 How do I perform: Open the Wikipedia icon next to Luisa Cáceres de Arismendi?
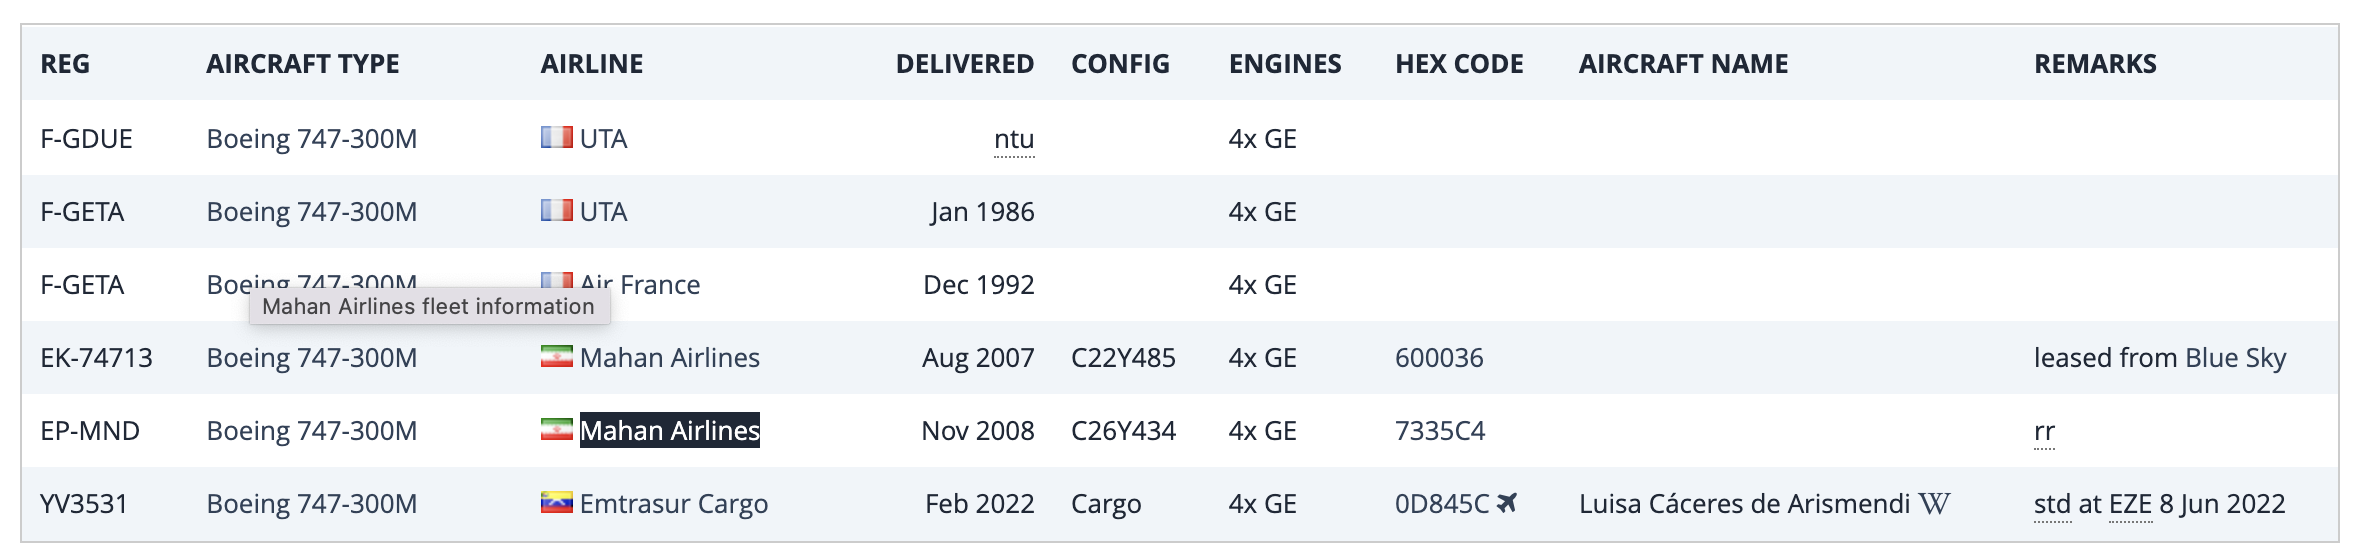coord(1934,503)
